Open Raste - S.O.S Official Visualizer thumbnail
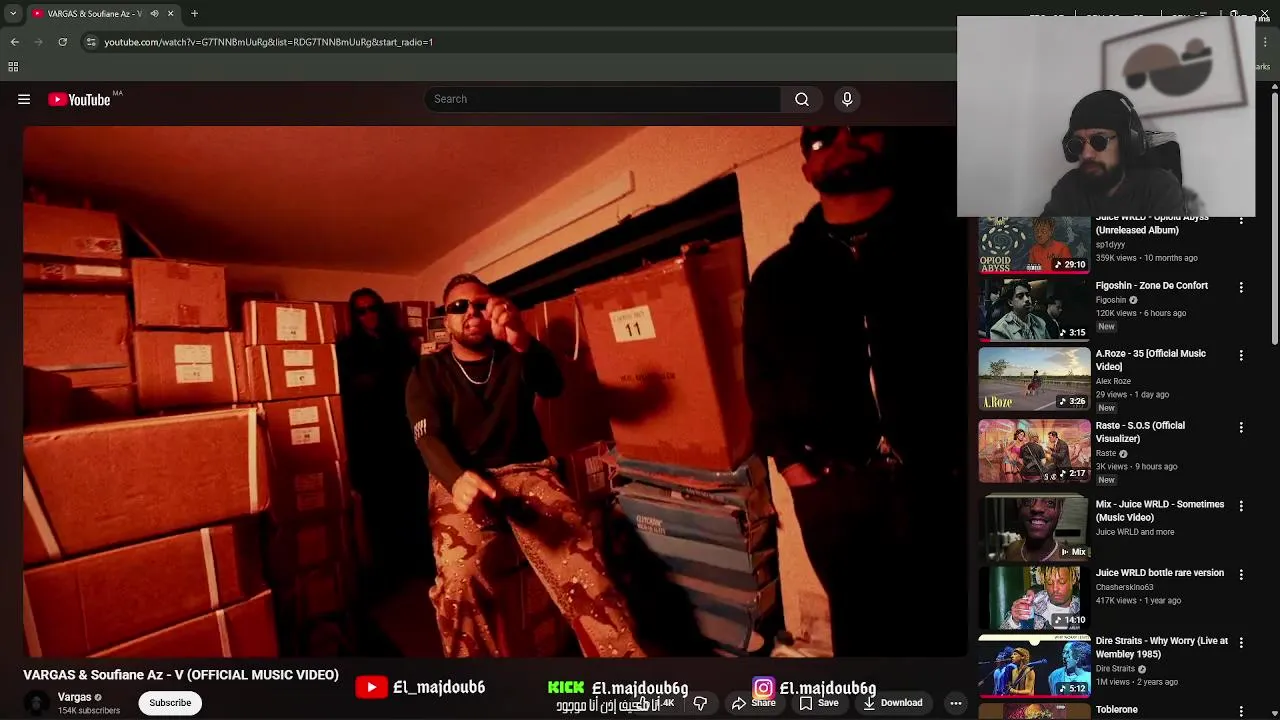1280x720 pixels. (x=1034, y=451)
